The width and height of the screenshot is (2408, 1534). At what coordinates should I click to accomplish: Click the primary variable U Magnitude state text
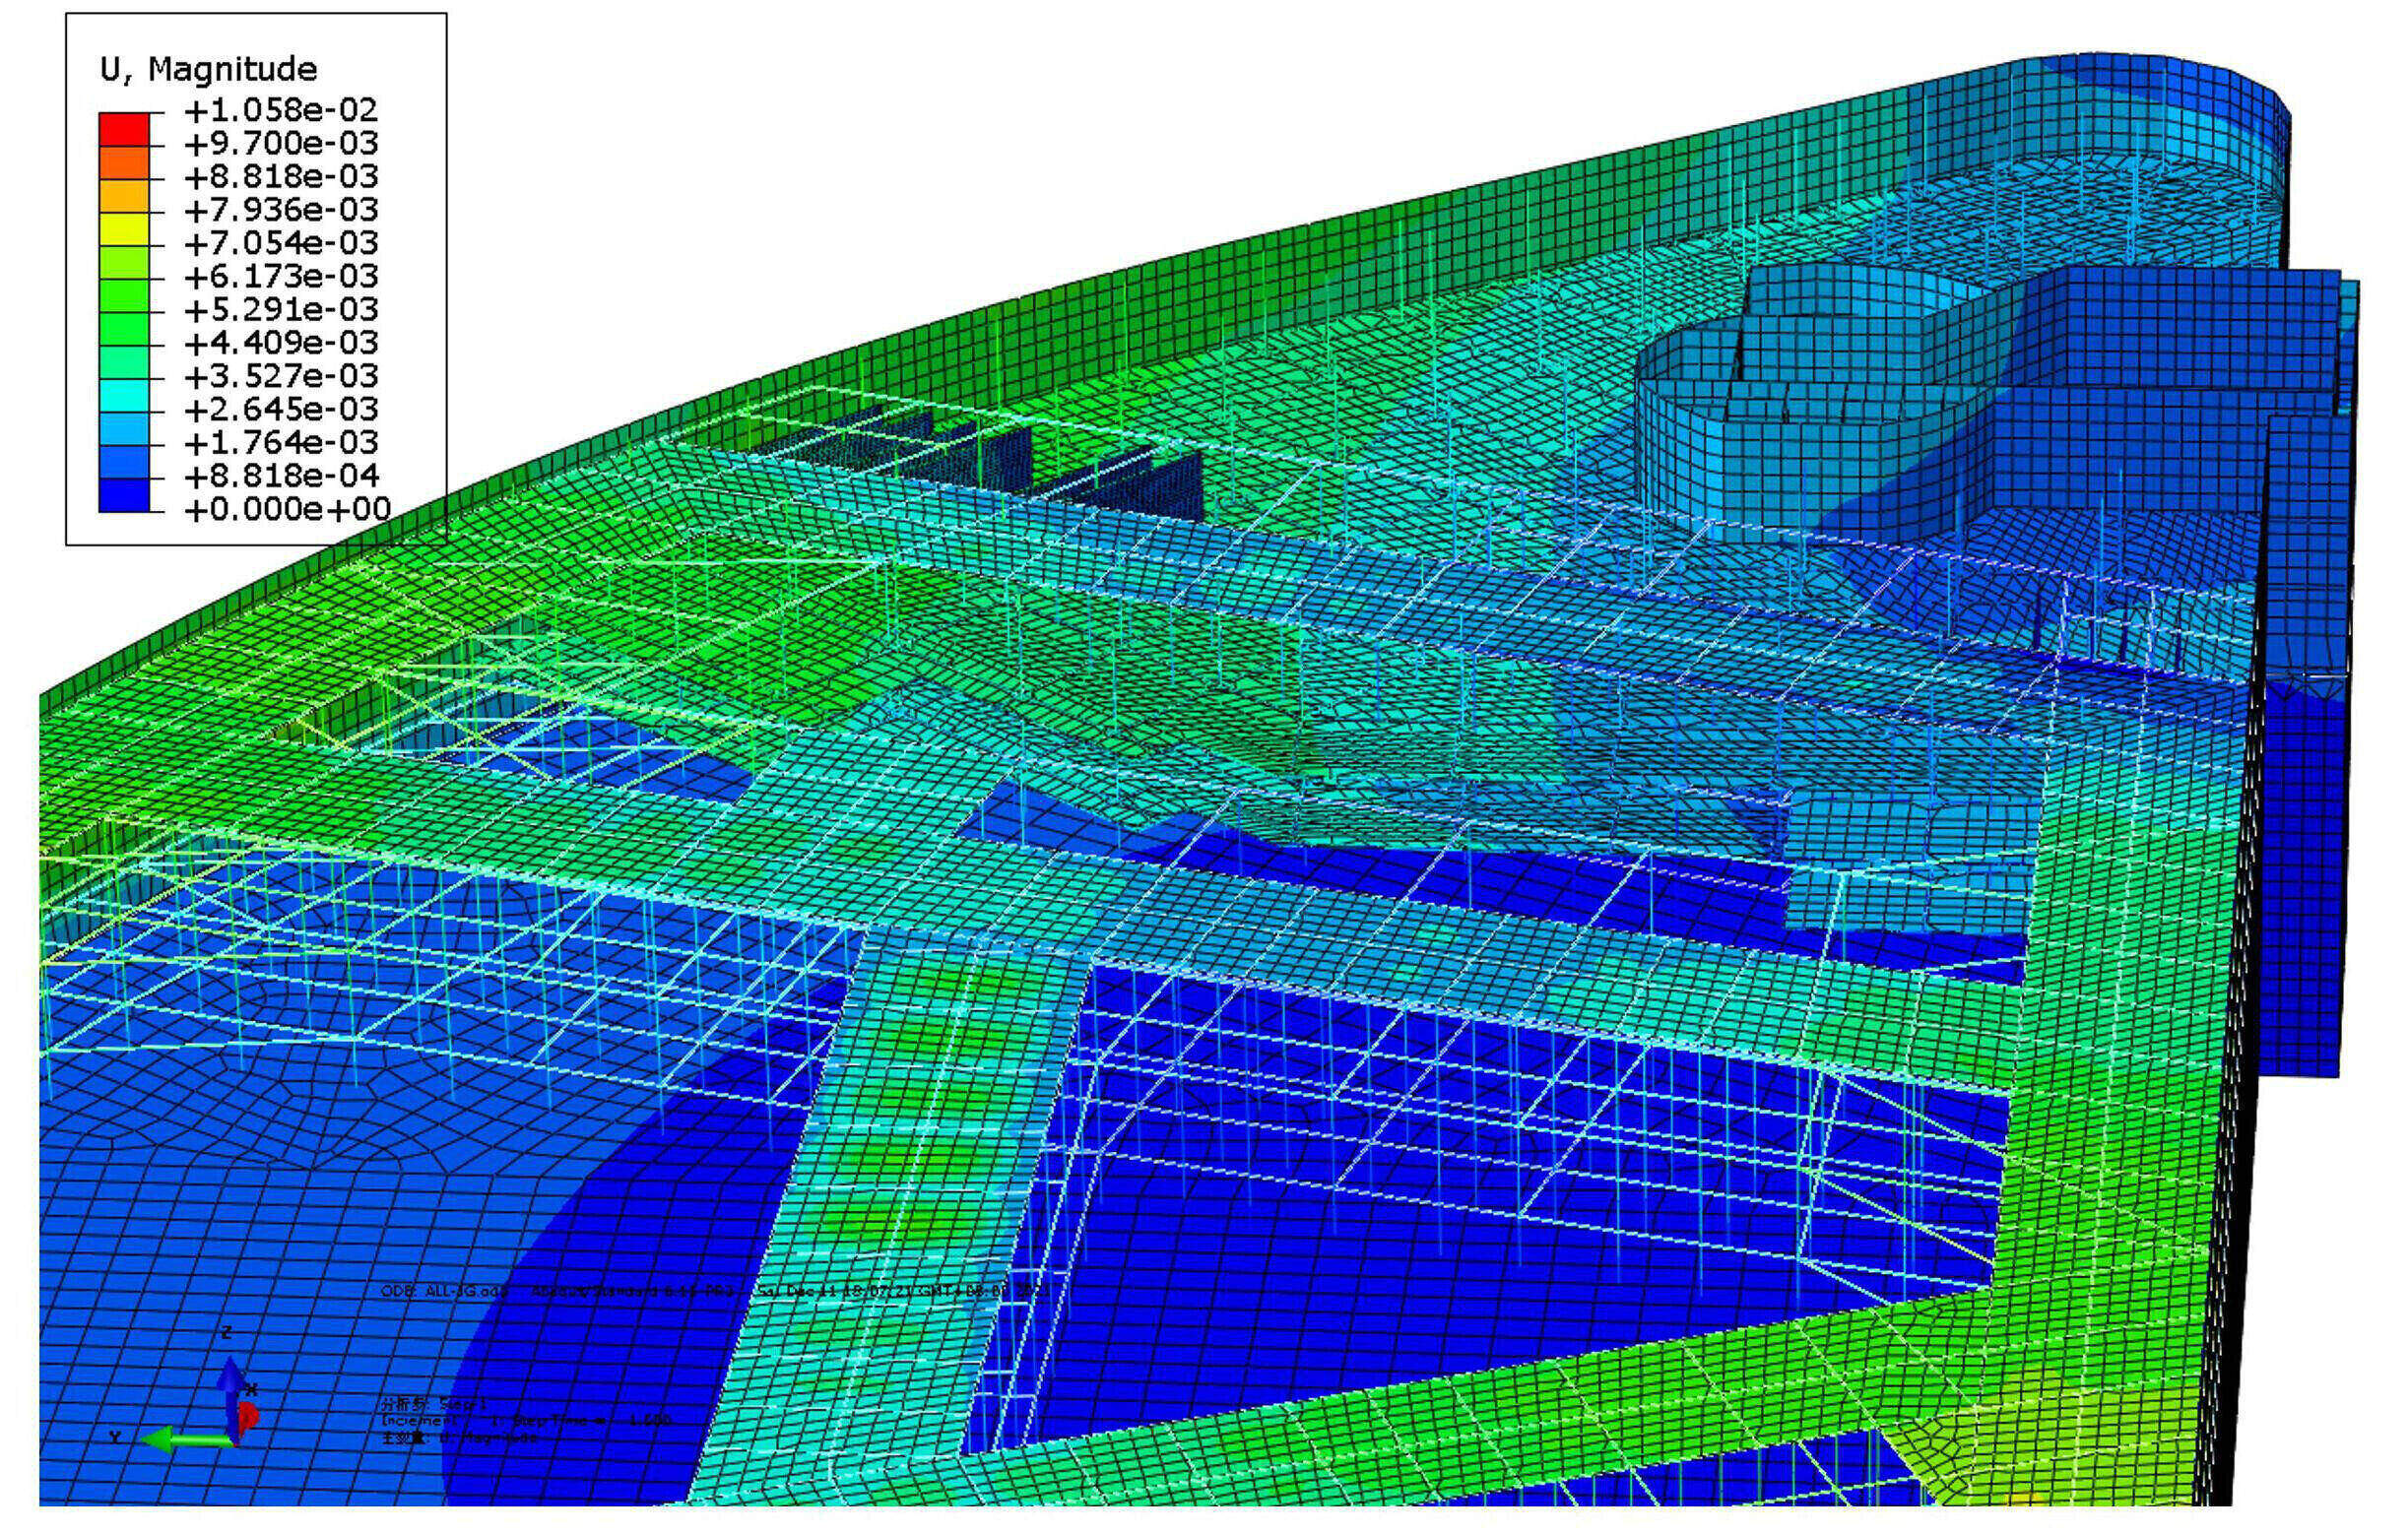click(x=458, y=1438)
